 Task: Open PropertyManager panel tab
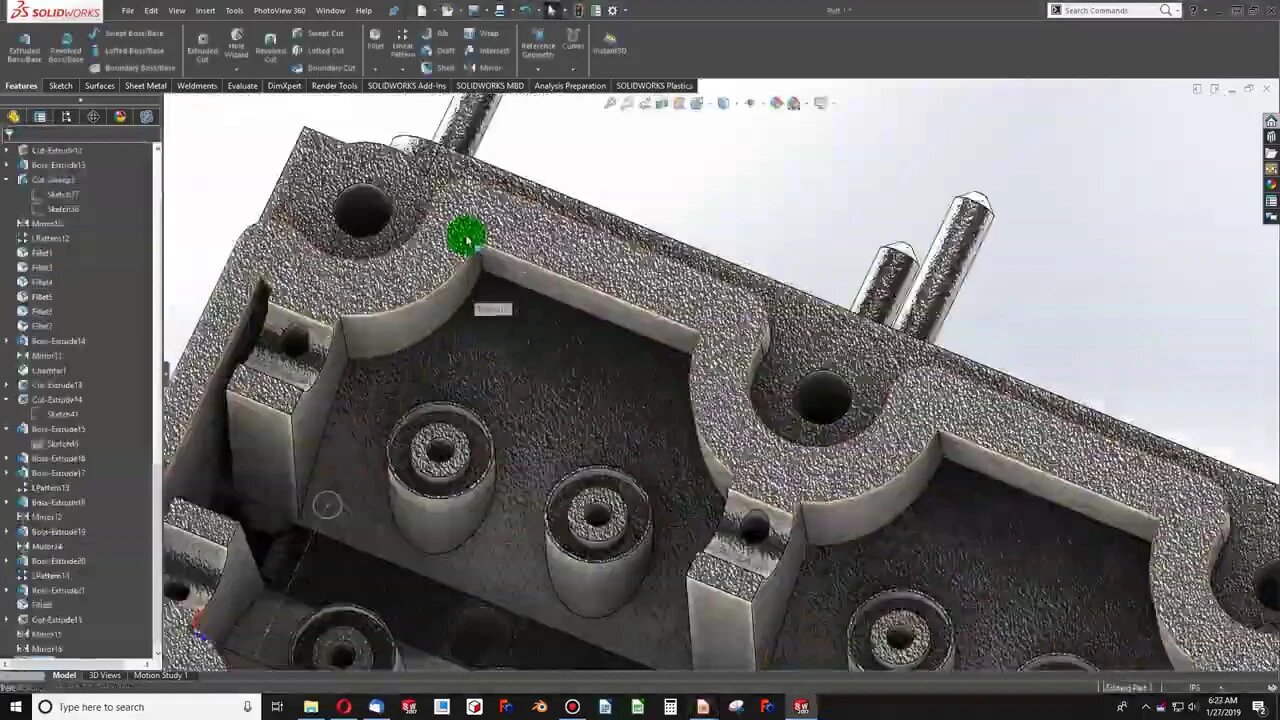click(40, 116)
